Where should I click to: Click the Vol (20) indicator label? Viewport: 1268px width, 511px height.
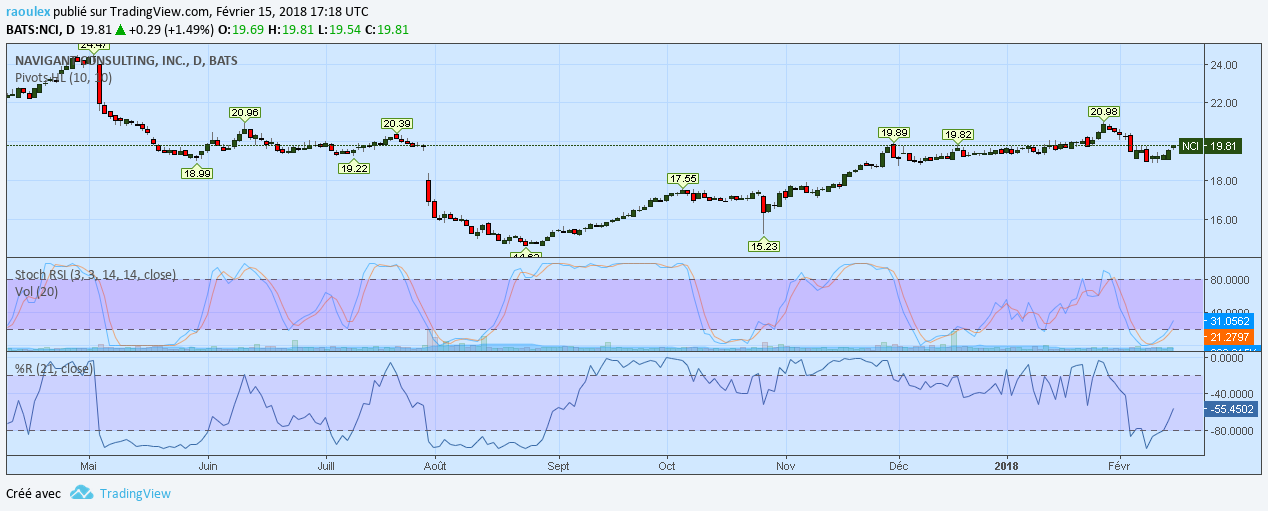38,290
